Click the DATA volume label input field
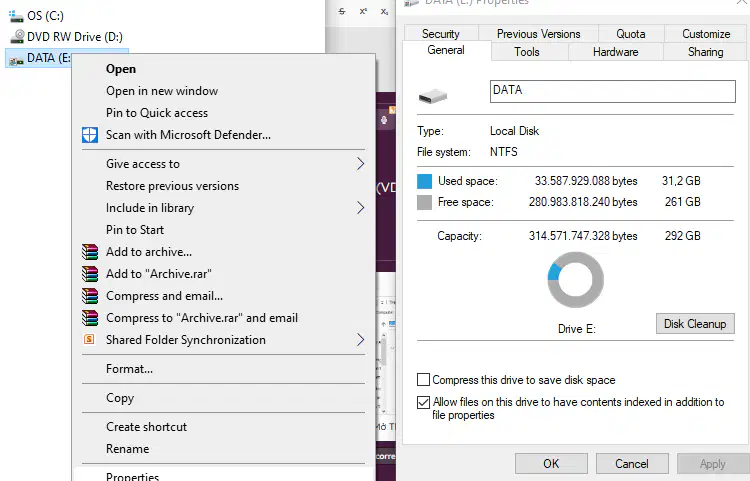This screenshot has height=481, width=750. pos(612,91)
